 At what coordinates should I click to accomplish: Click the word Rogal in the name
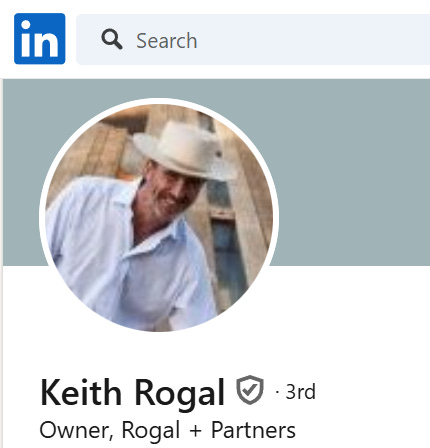(x=179, y=393)
